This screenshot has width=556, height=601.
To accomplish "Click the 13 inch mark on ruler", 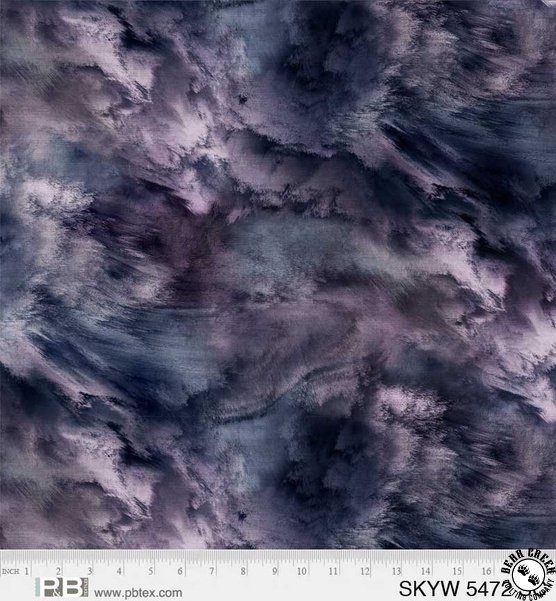I will click(396, 571).
